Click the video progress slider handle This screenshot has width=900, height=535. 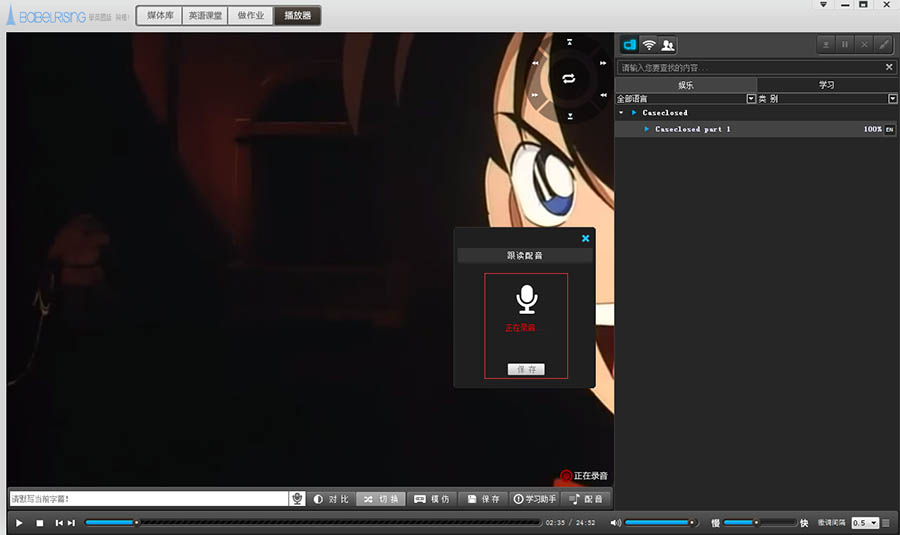(x=137, y=522)
